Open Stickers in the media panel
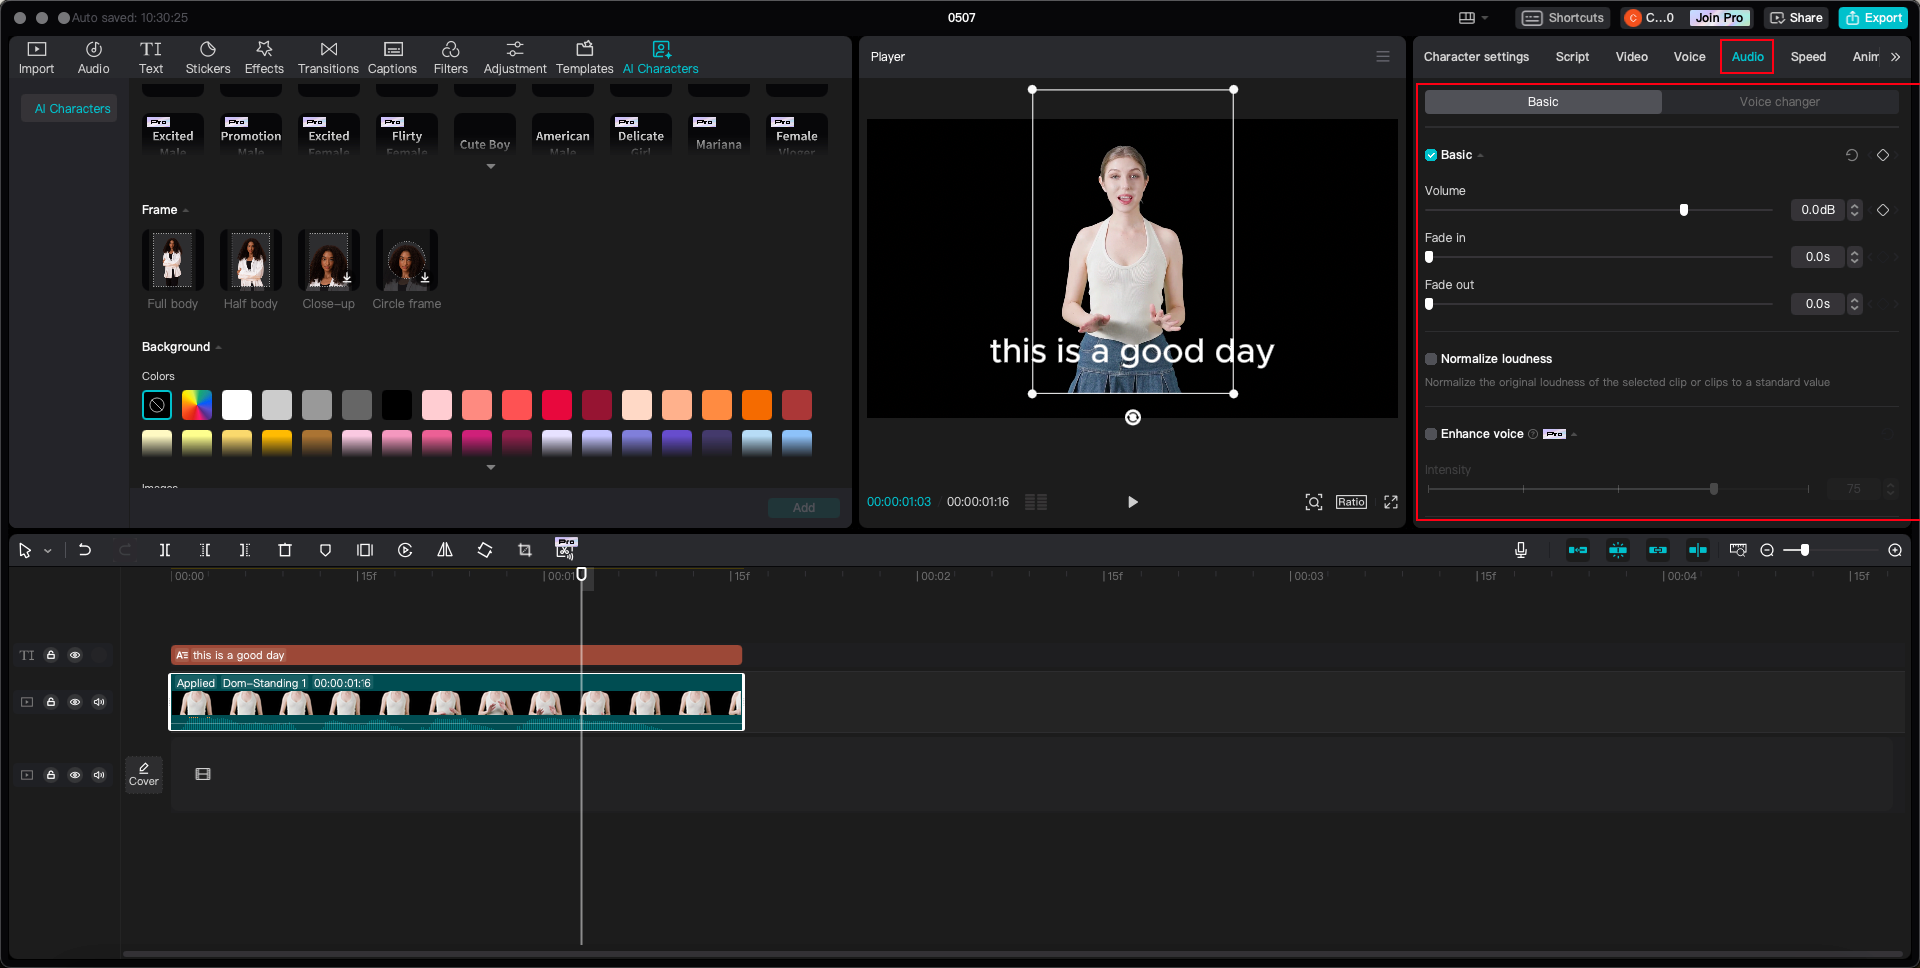This screenshot has height=968, width=1920. pos(208,57)
